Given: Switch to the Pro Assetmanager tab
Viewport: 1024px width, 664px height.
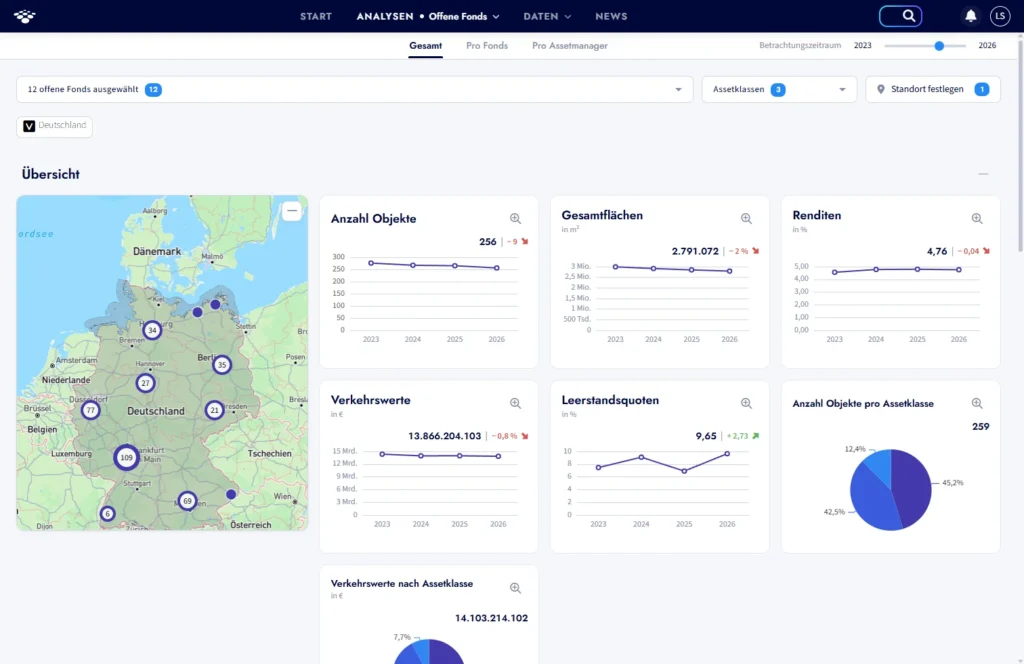Looking at the screenshot, I should click(x=569, y=46).
